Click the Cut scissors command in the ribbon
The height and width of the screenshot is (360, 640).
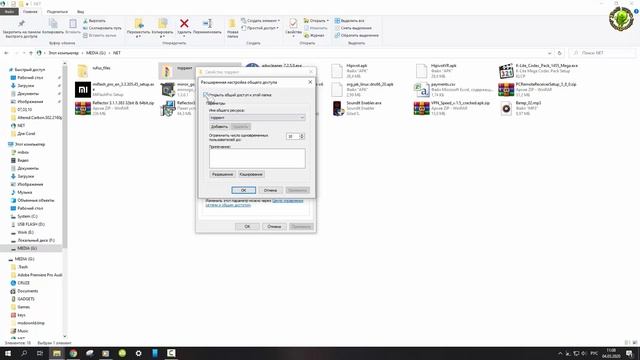tap(94, 20)
